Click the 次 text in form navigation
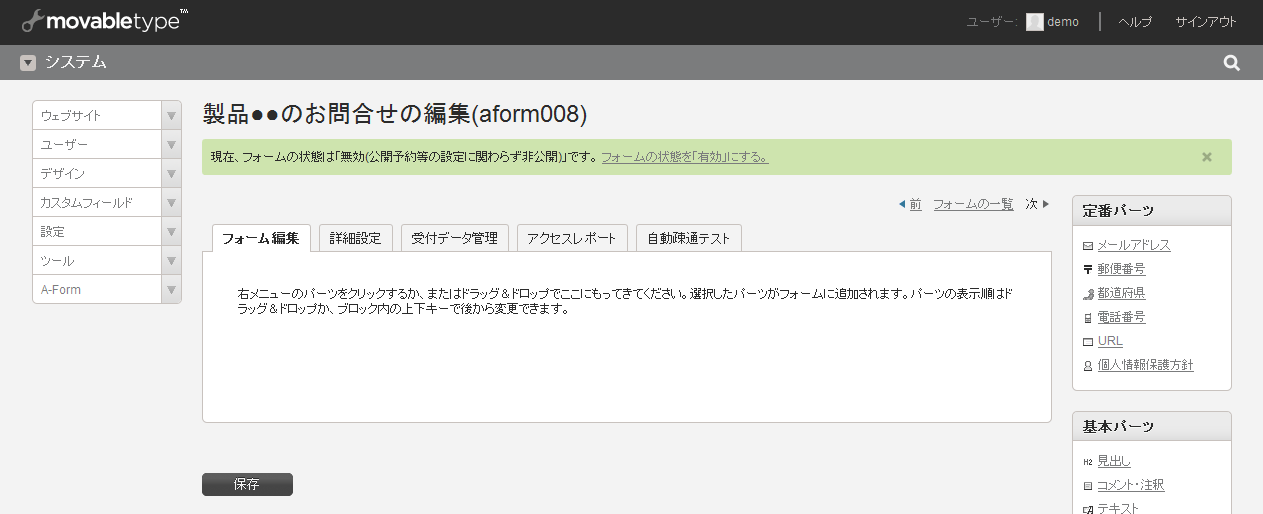 (1032, 204)
